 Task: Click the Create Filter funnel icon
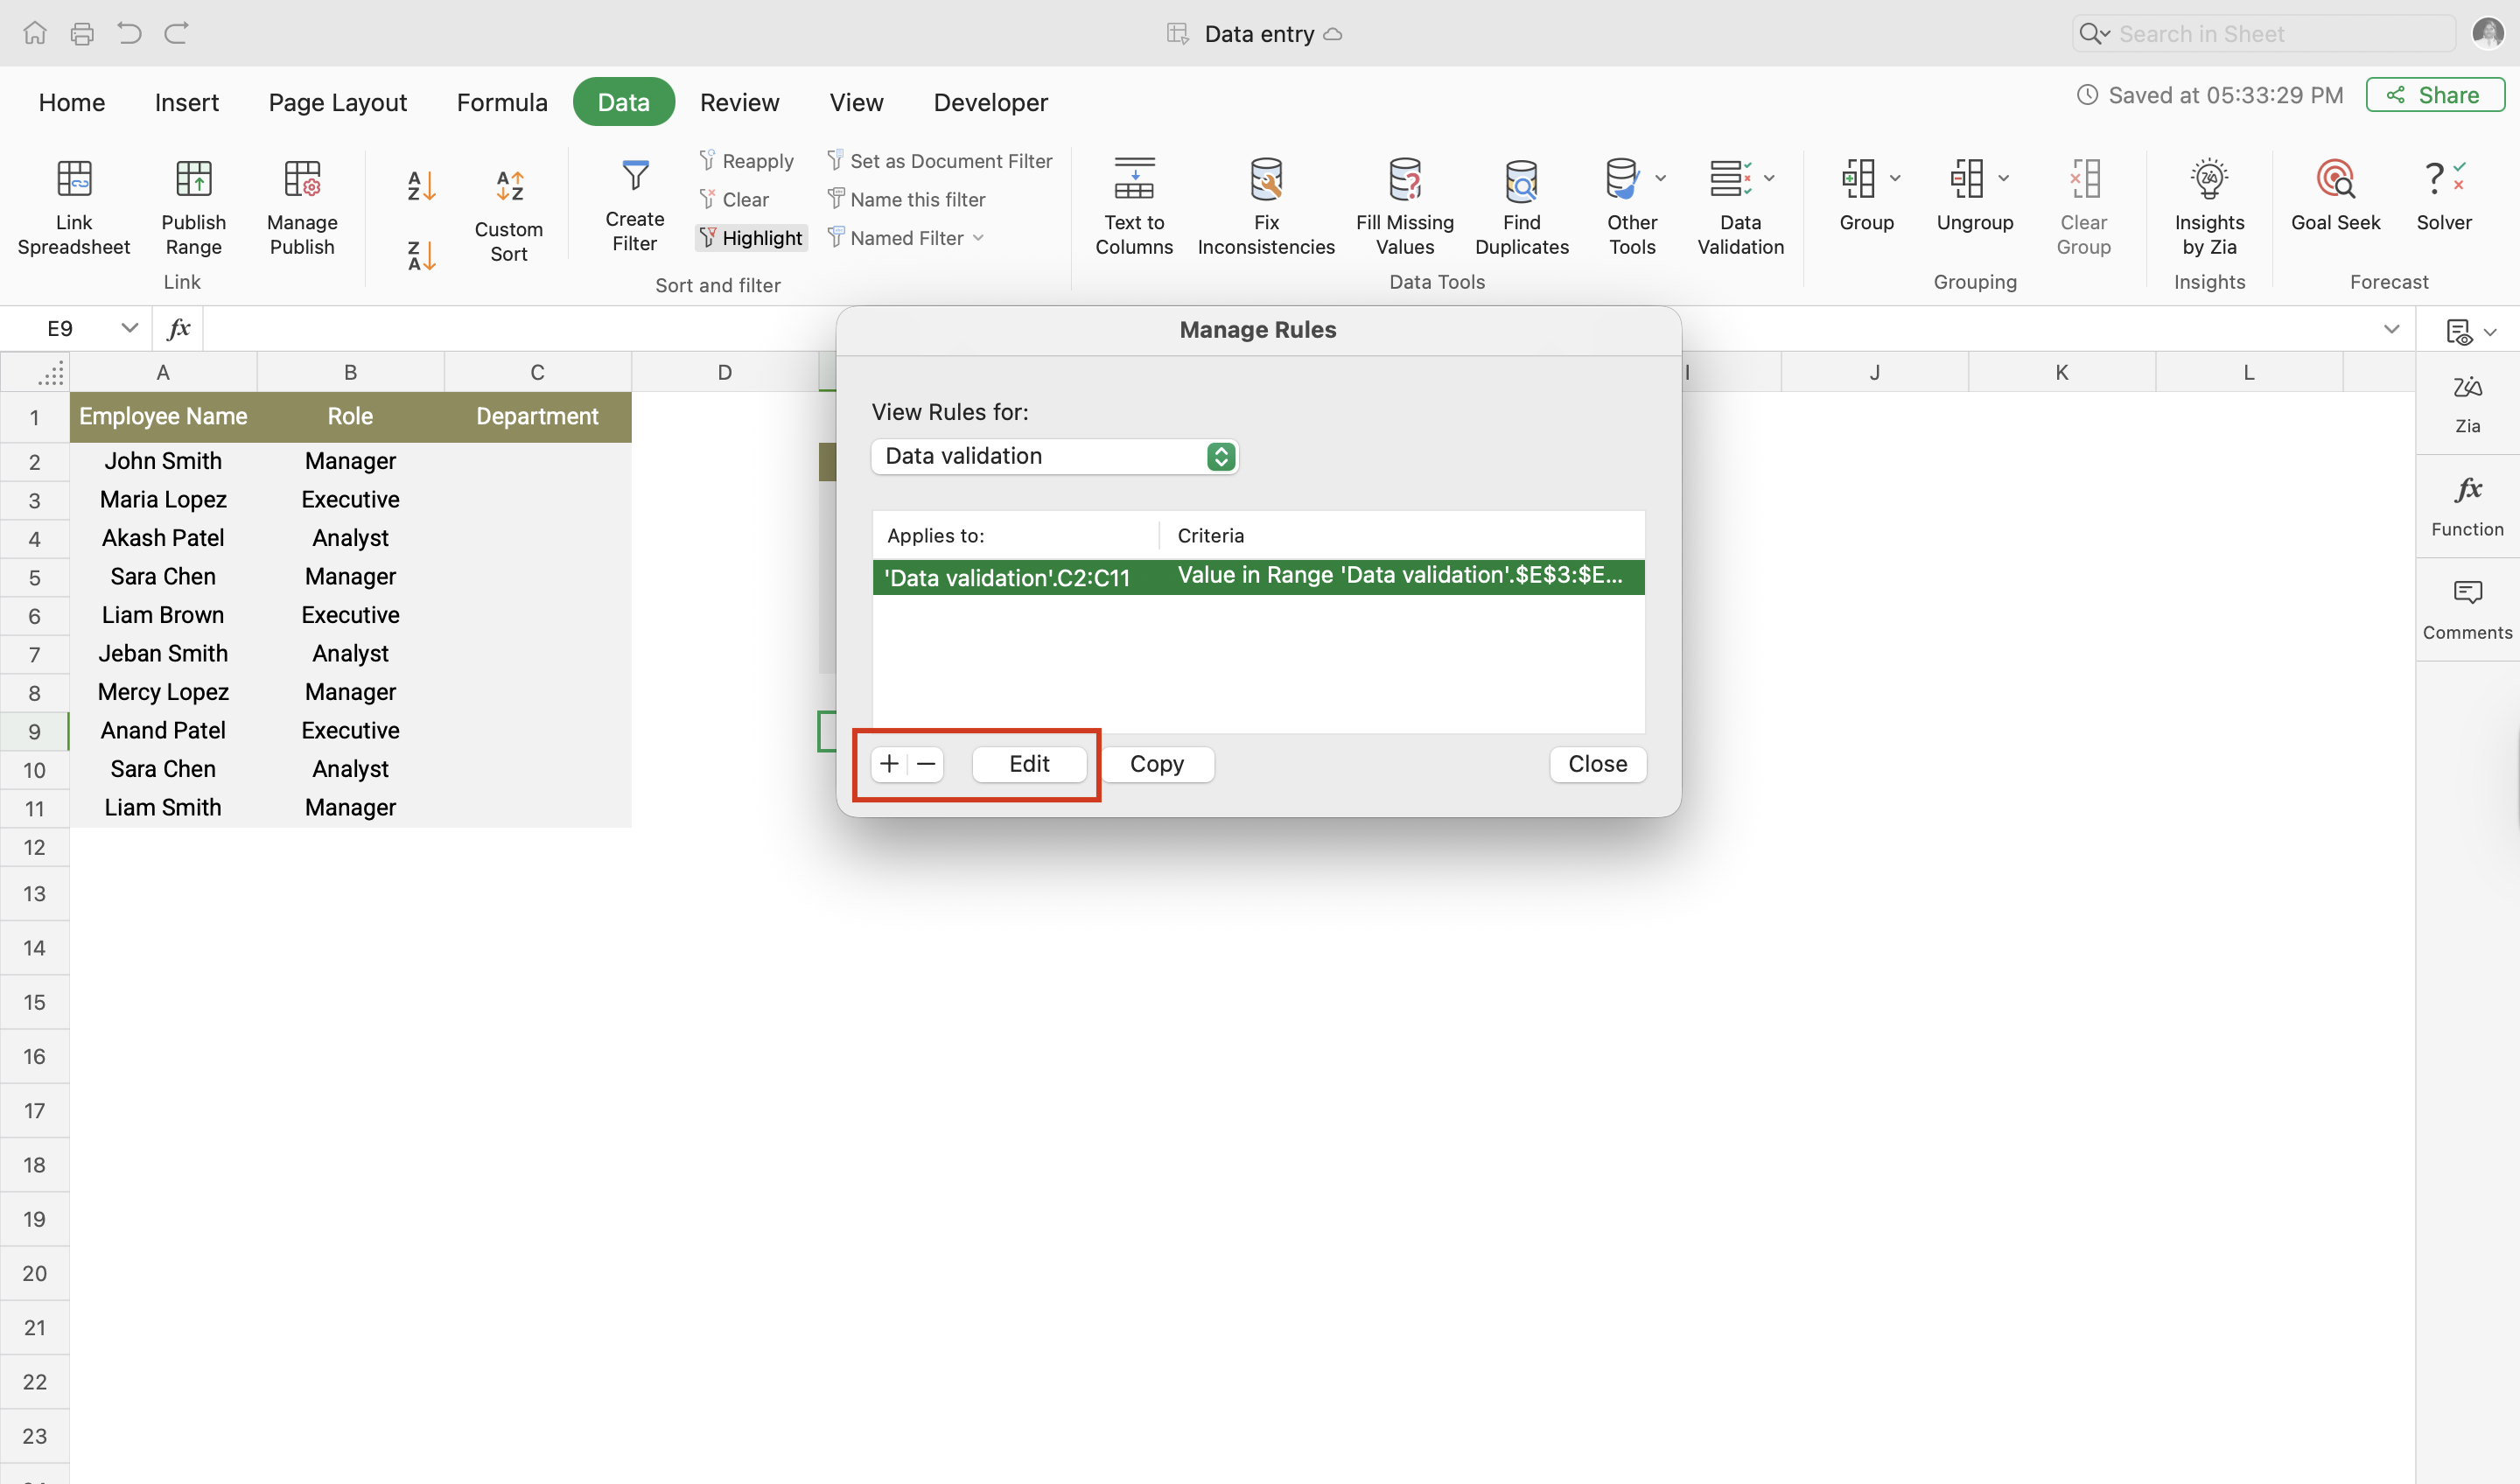click(635, 178)
